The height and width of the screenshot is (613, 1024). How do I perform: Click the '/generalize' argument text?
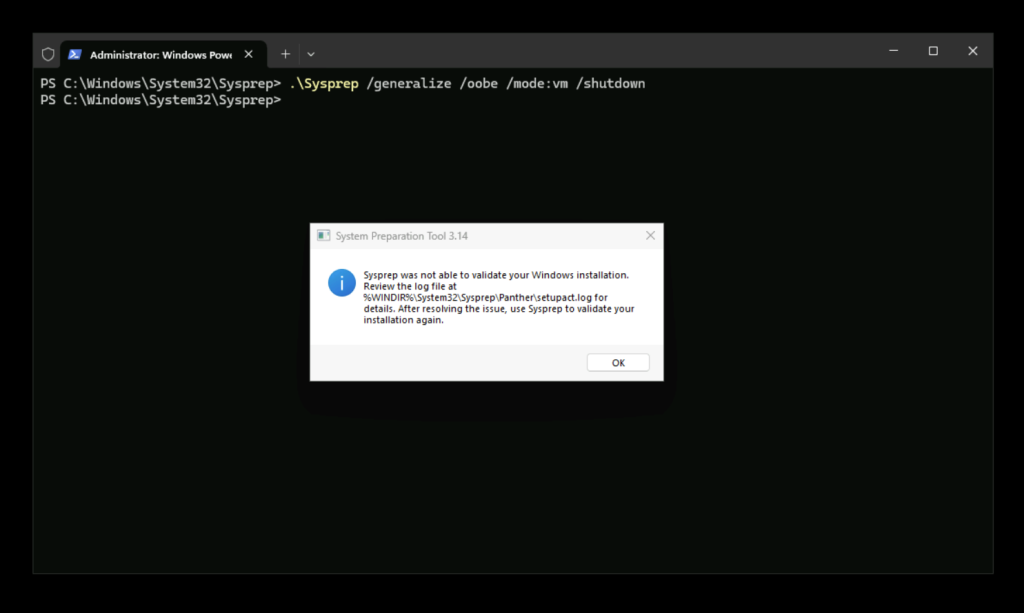click(409, 84)
